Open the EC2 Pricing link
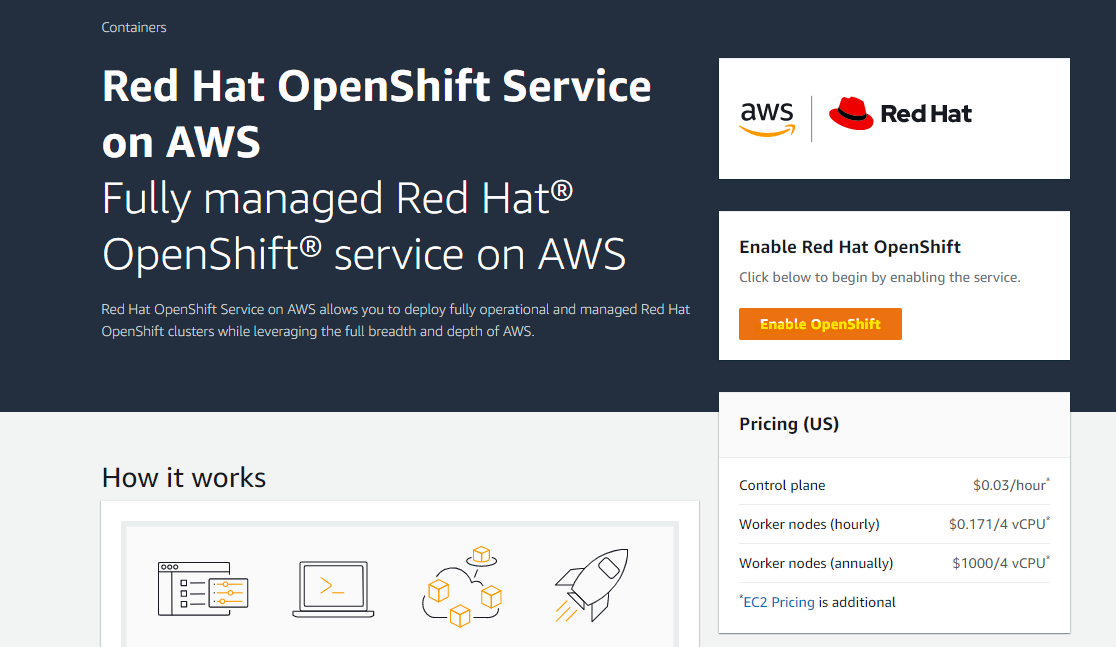 [779, 601]
